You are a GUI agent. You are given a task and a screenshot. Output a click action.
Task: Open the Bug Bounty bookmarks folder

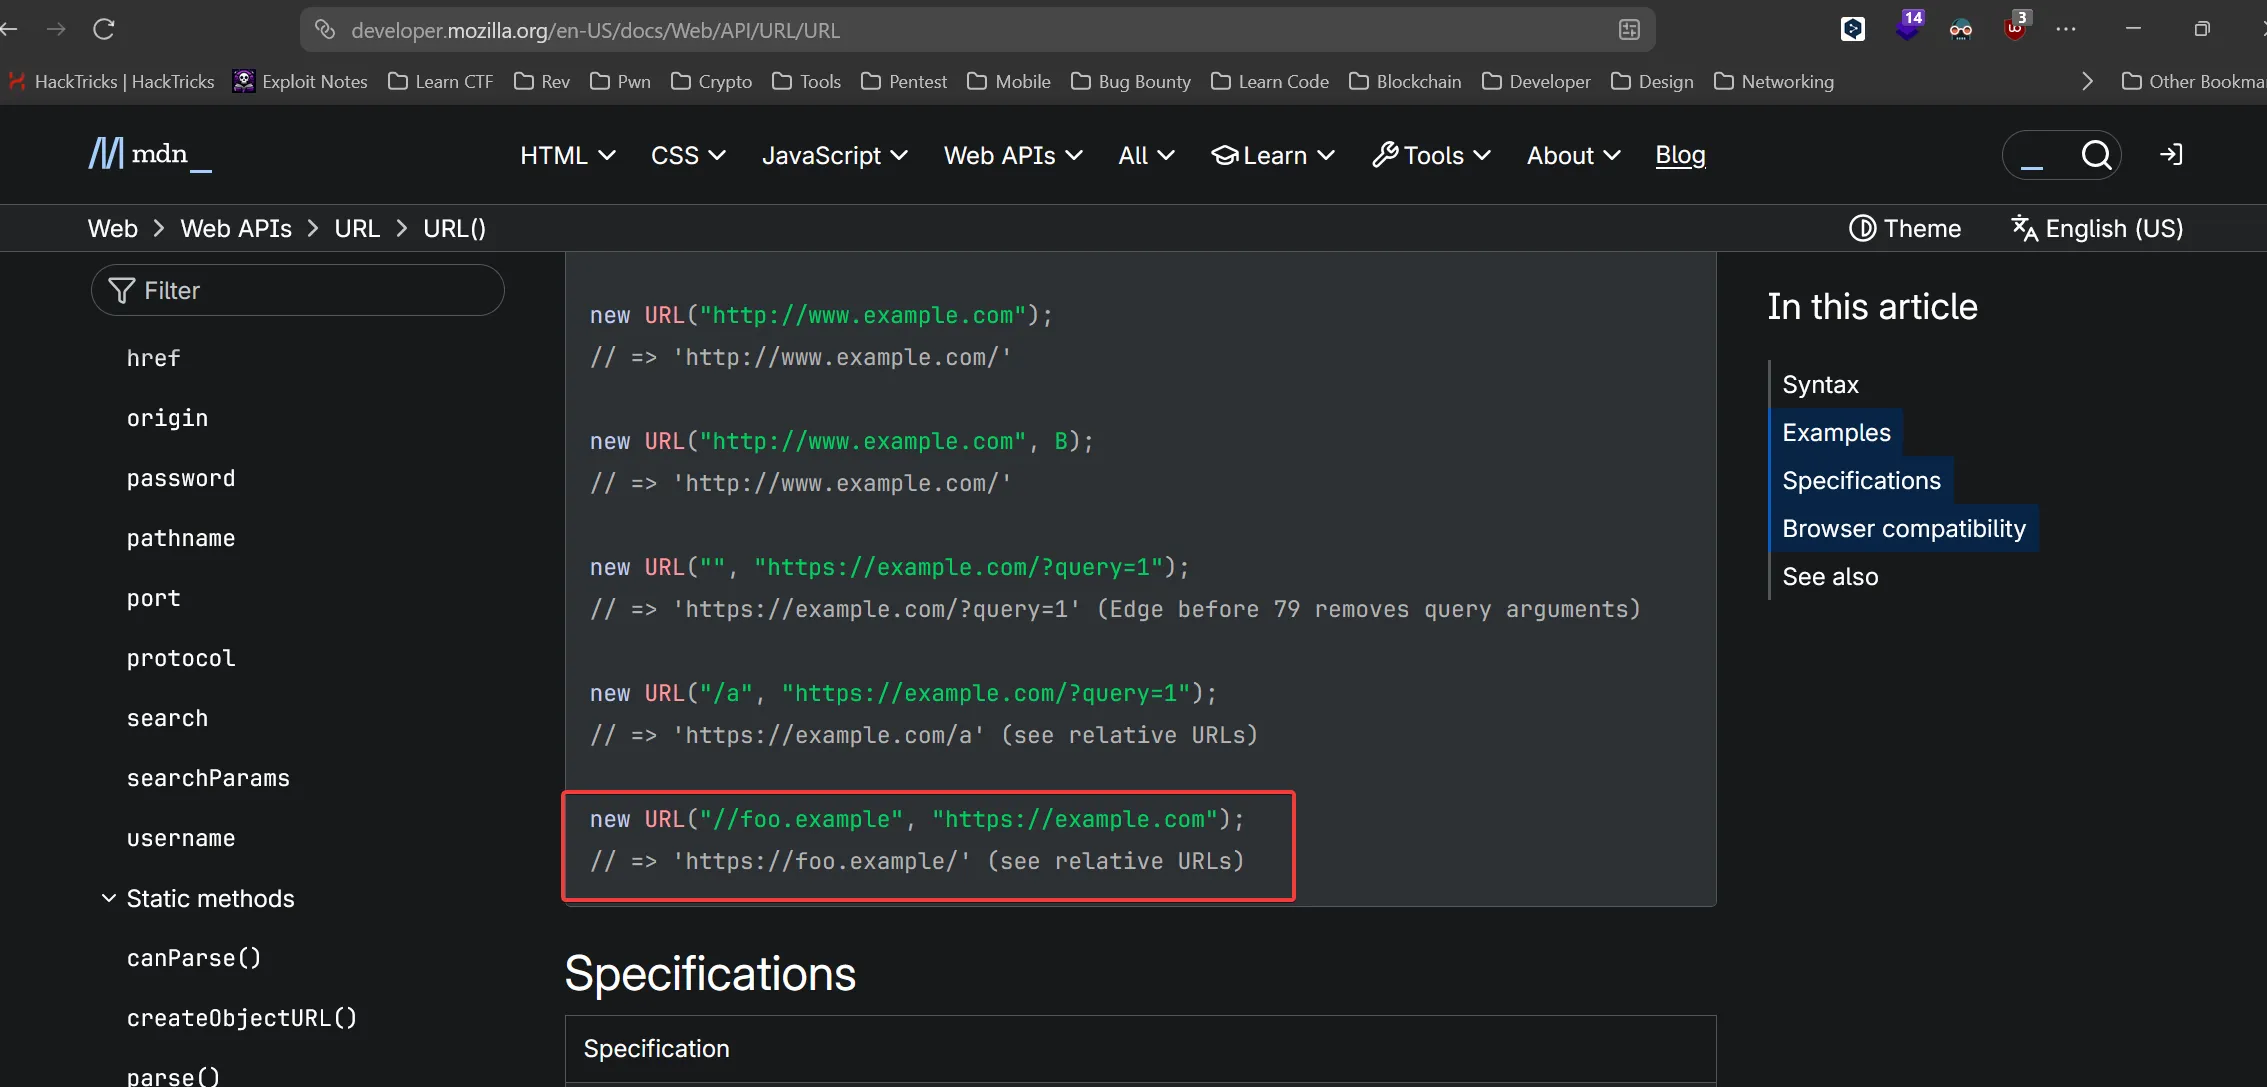click(1131, 81)
